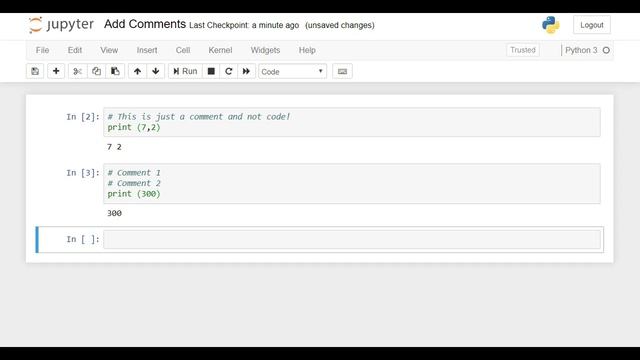This screenshot has height=360, width=640.
Task: Interrupt the kernel with stop icon
Action: coord(211,71)
